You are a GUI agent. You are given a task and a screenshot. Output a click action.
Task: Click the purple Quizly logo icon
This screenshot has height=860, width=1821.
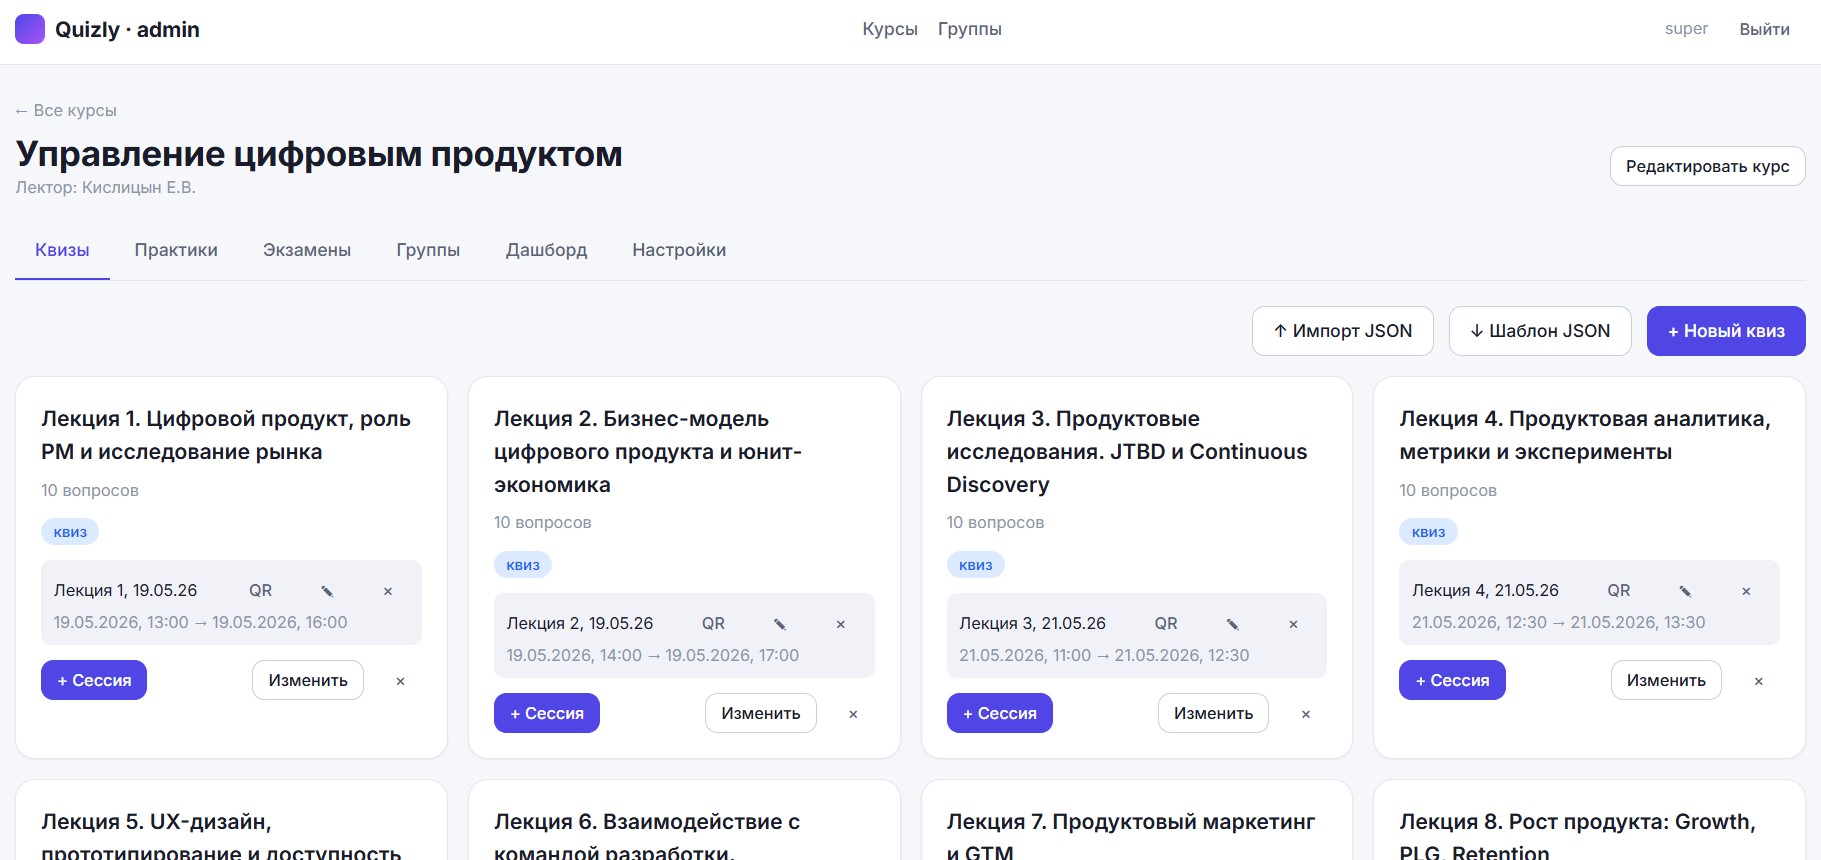[30, 29]
